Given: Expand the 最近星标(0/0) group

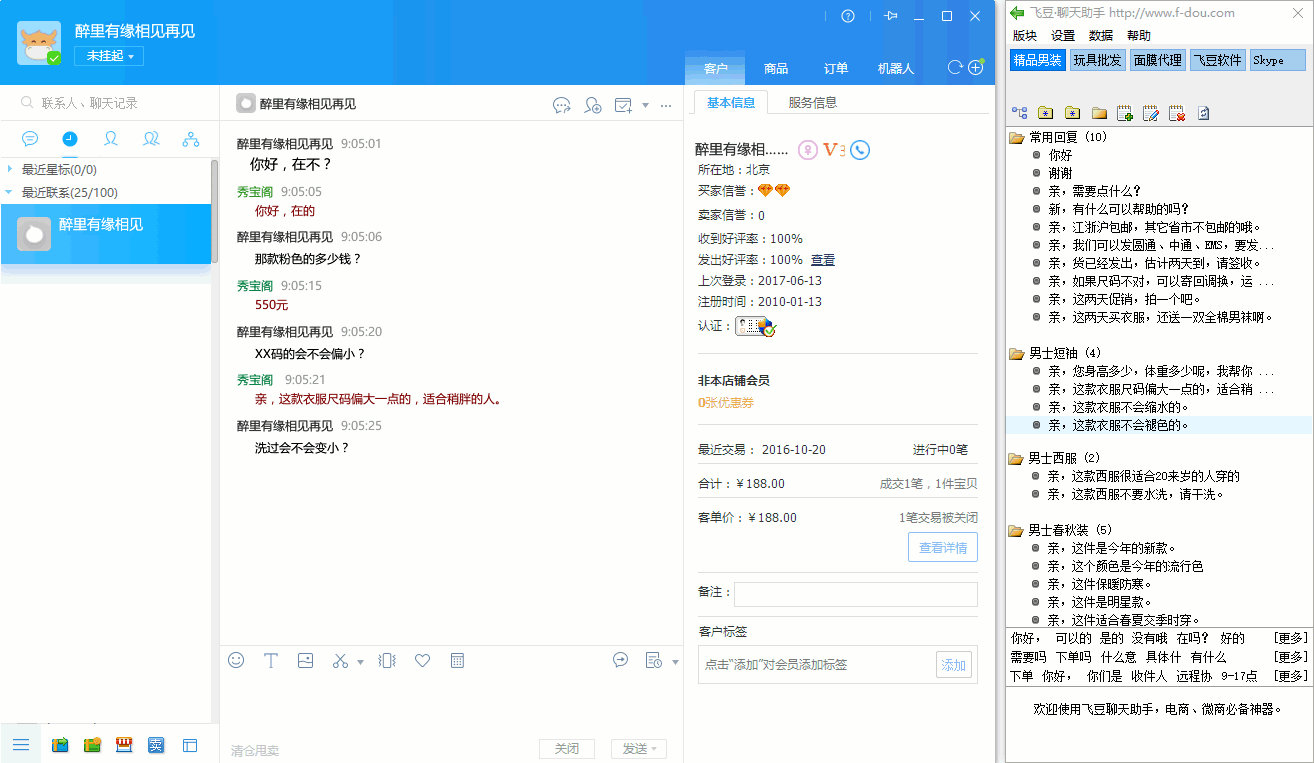Looking at the screenshot, I should pyautogui.click(x=10, y=170).
